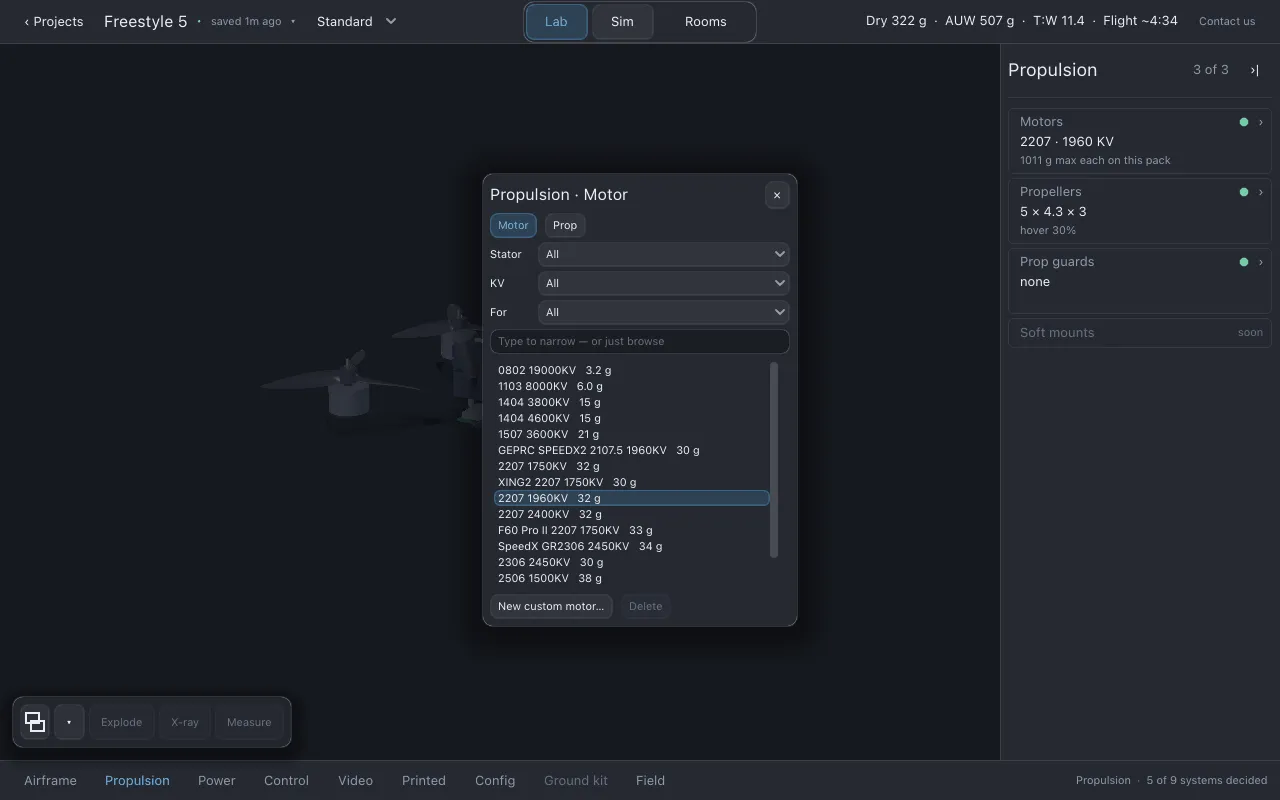Screen dimensions: 1280x800
Task: Select the 2207 2400KV motor
Action: [x=632, y=514]
